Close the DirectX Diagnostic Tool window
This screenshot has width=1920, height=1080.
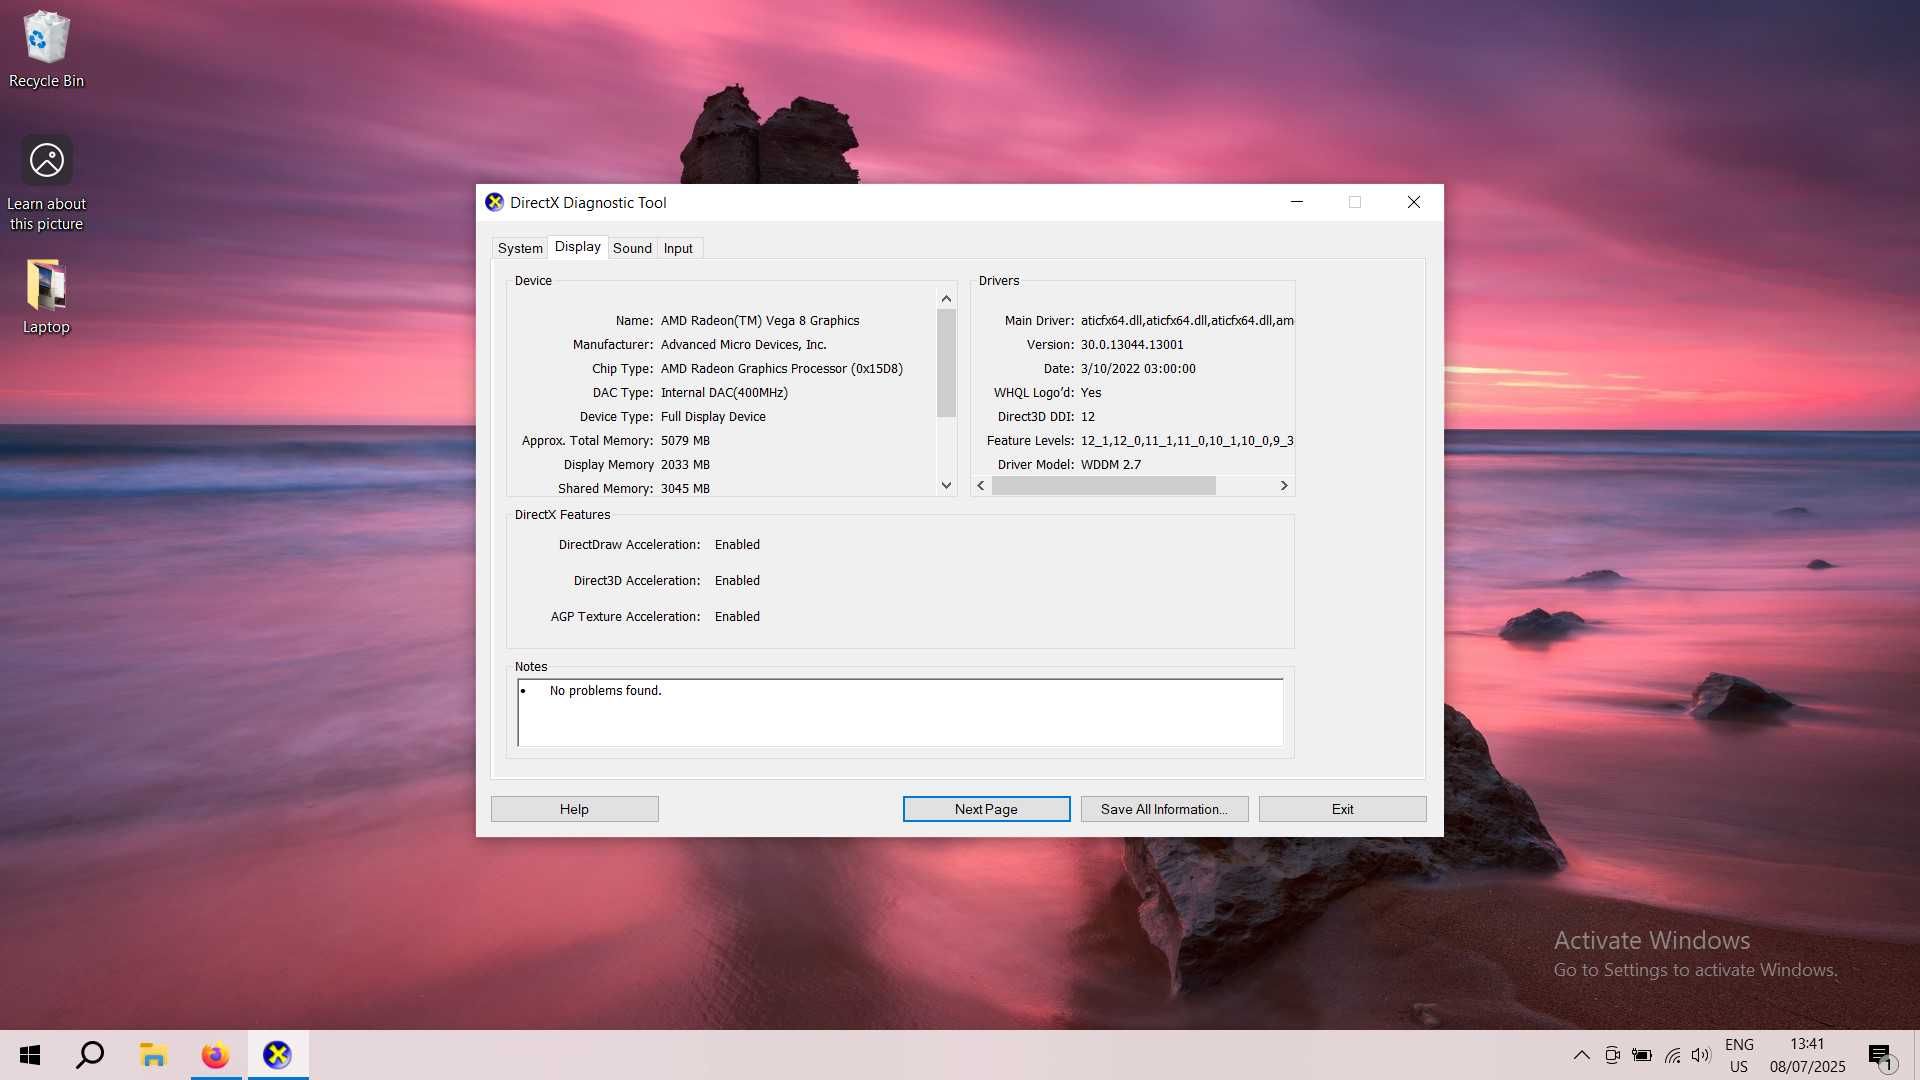point(1414,202)
